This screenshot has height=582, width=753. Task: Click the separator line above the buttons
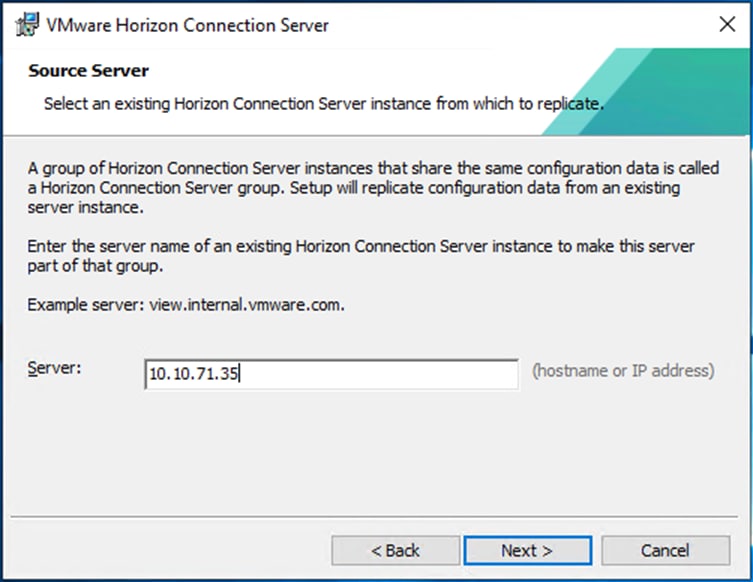tap(376, 518)
